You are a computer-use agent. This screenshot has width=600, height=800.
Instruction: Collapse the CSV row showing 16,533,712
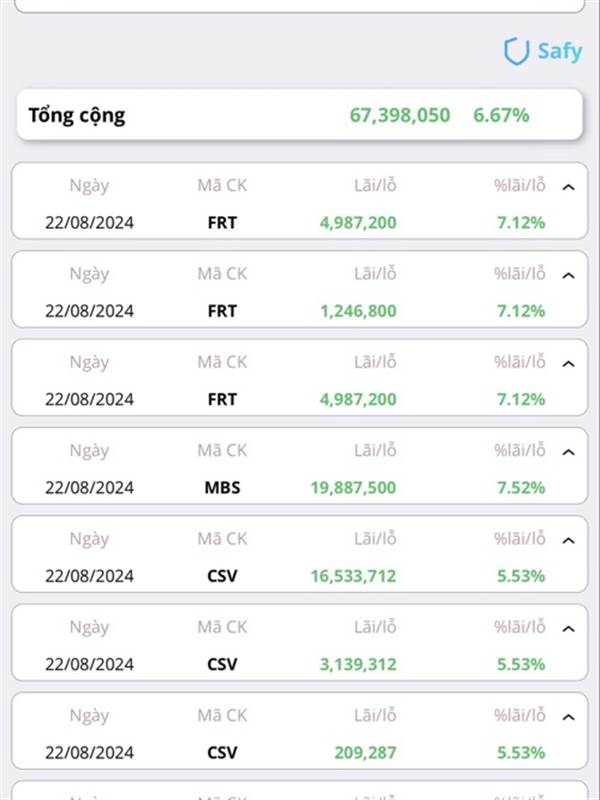(x=569, y=540)
